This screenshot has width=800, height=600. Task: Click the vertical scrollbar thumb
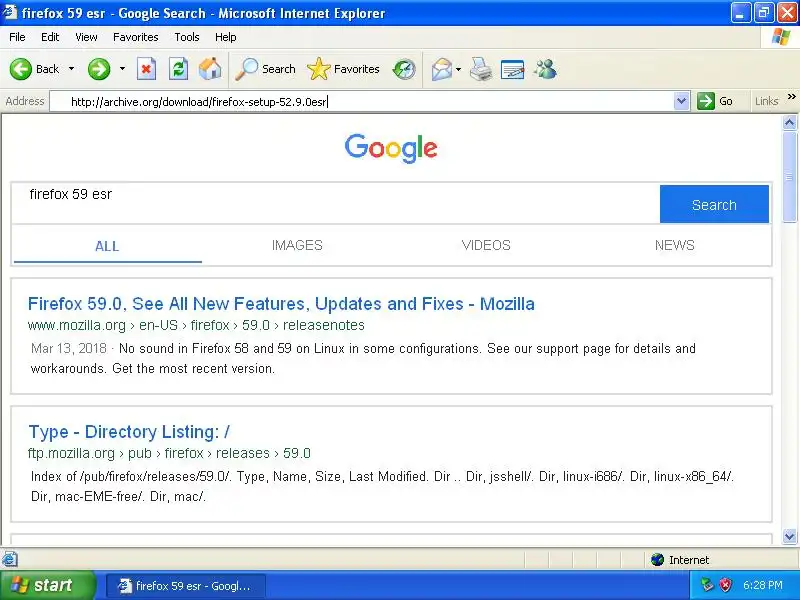789,177
